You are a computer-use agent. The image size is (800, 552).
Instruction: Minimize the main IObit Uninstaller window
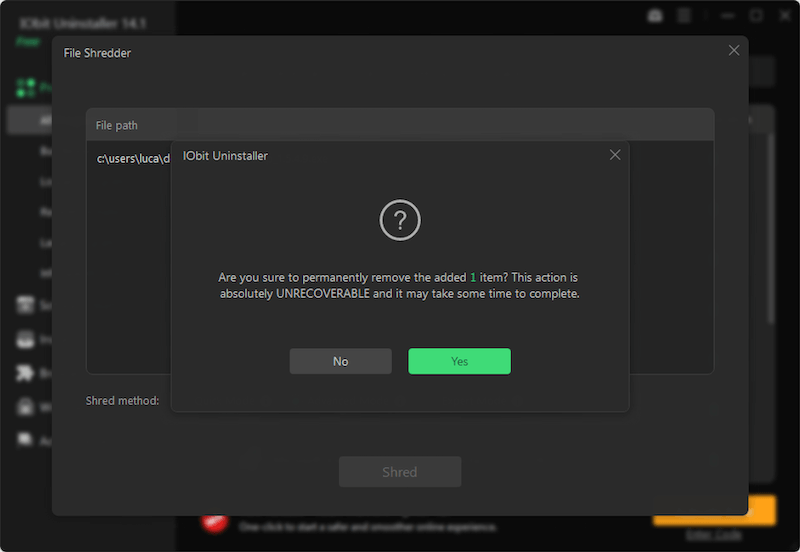coord(728,16)
